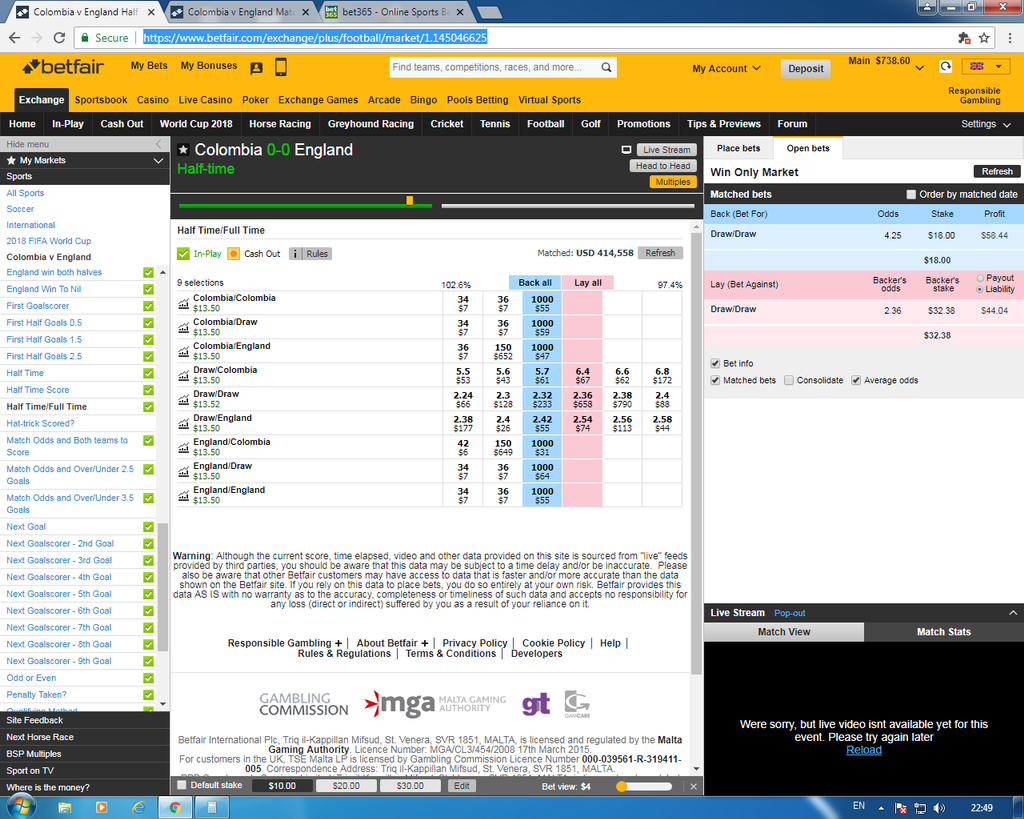1024x819 pixels.
Task: Open chart icon for Draw/Draw
Action: 184,399
